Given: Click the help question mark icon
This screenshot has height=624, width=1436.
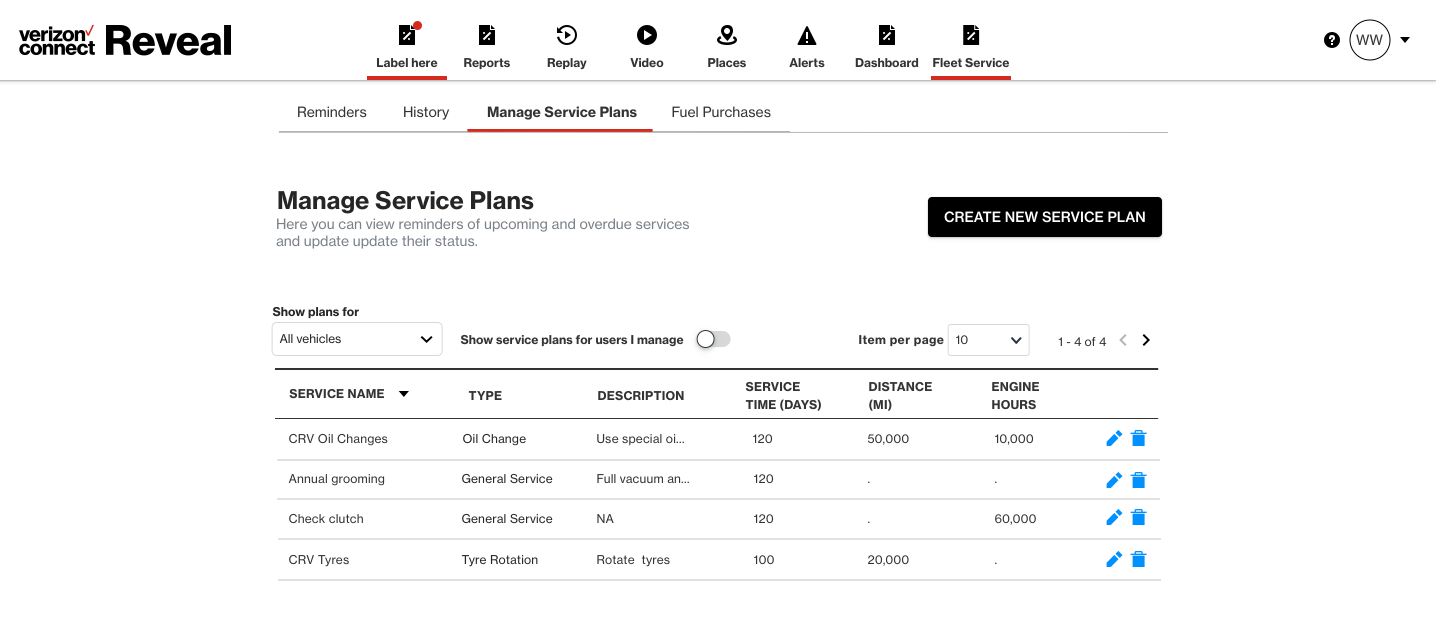Looking at the screenshot, I should [1332, 40].
